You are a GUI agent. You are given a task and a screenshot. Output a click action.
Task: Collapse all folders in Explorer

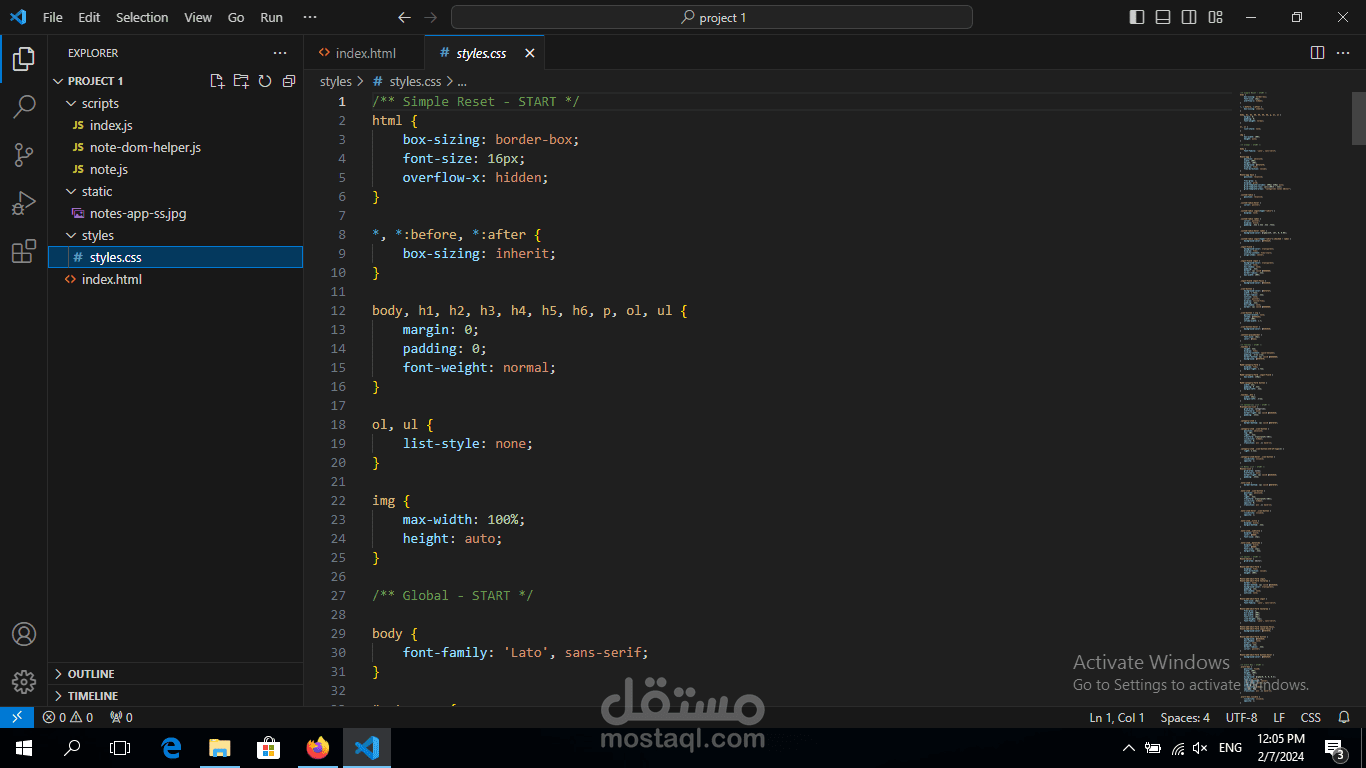coord(289,81)
